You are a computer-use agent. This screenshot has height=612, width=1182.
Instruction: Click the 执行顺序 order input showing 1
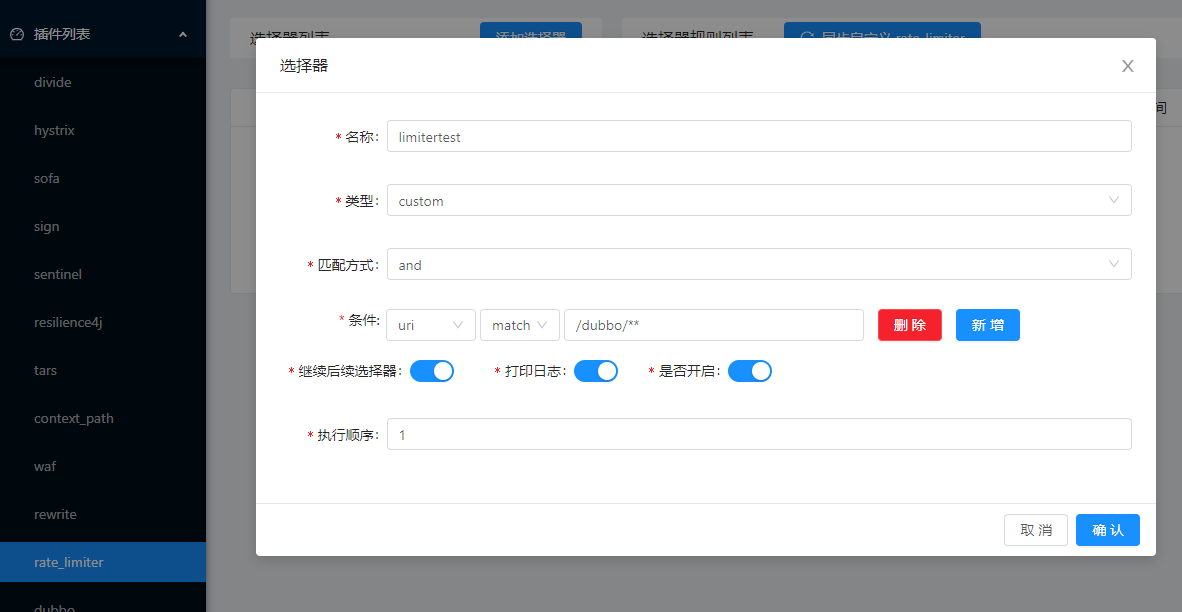(x=757, y=433)
